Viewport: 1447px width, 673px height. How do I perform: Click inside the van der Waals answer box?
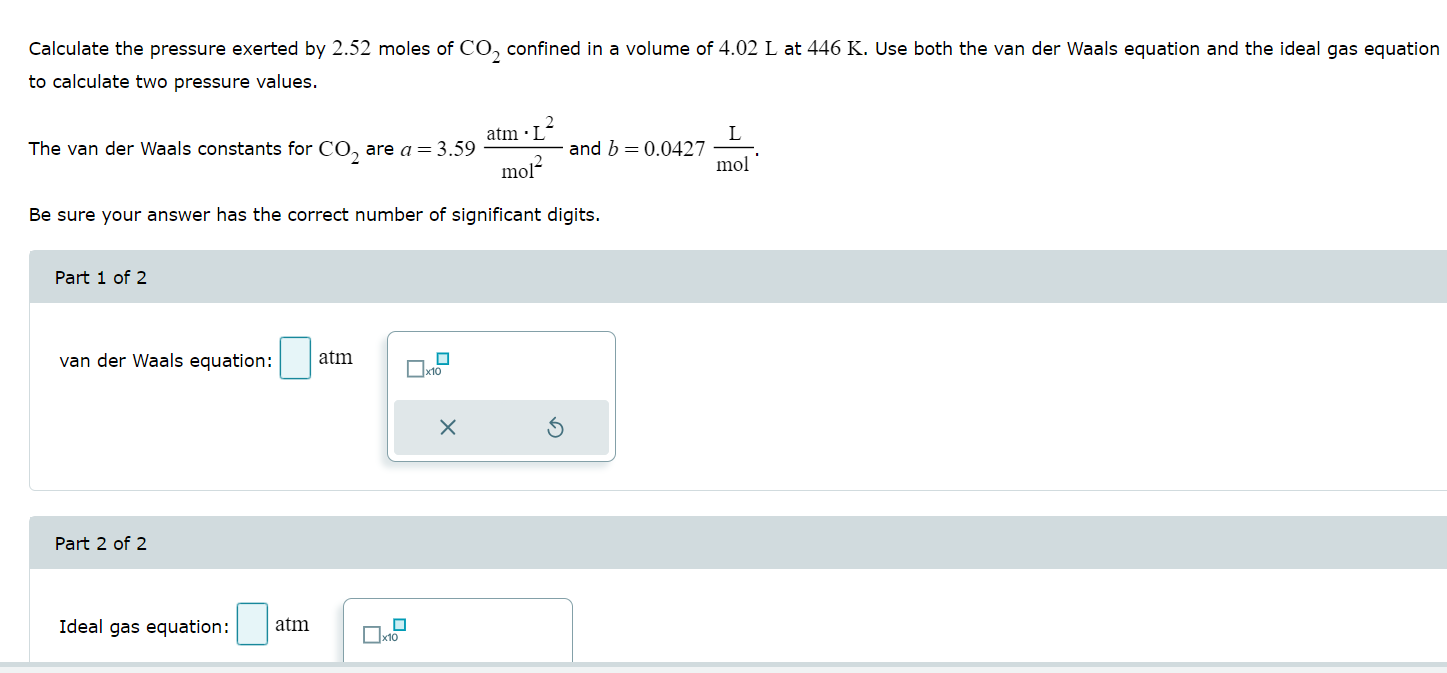tap(295, 358)
